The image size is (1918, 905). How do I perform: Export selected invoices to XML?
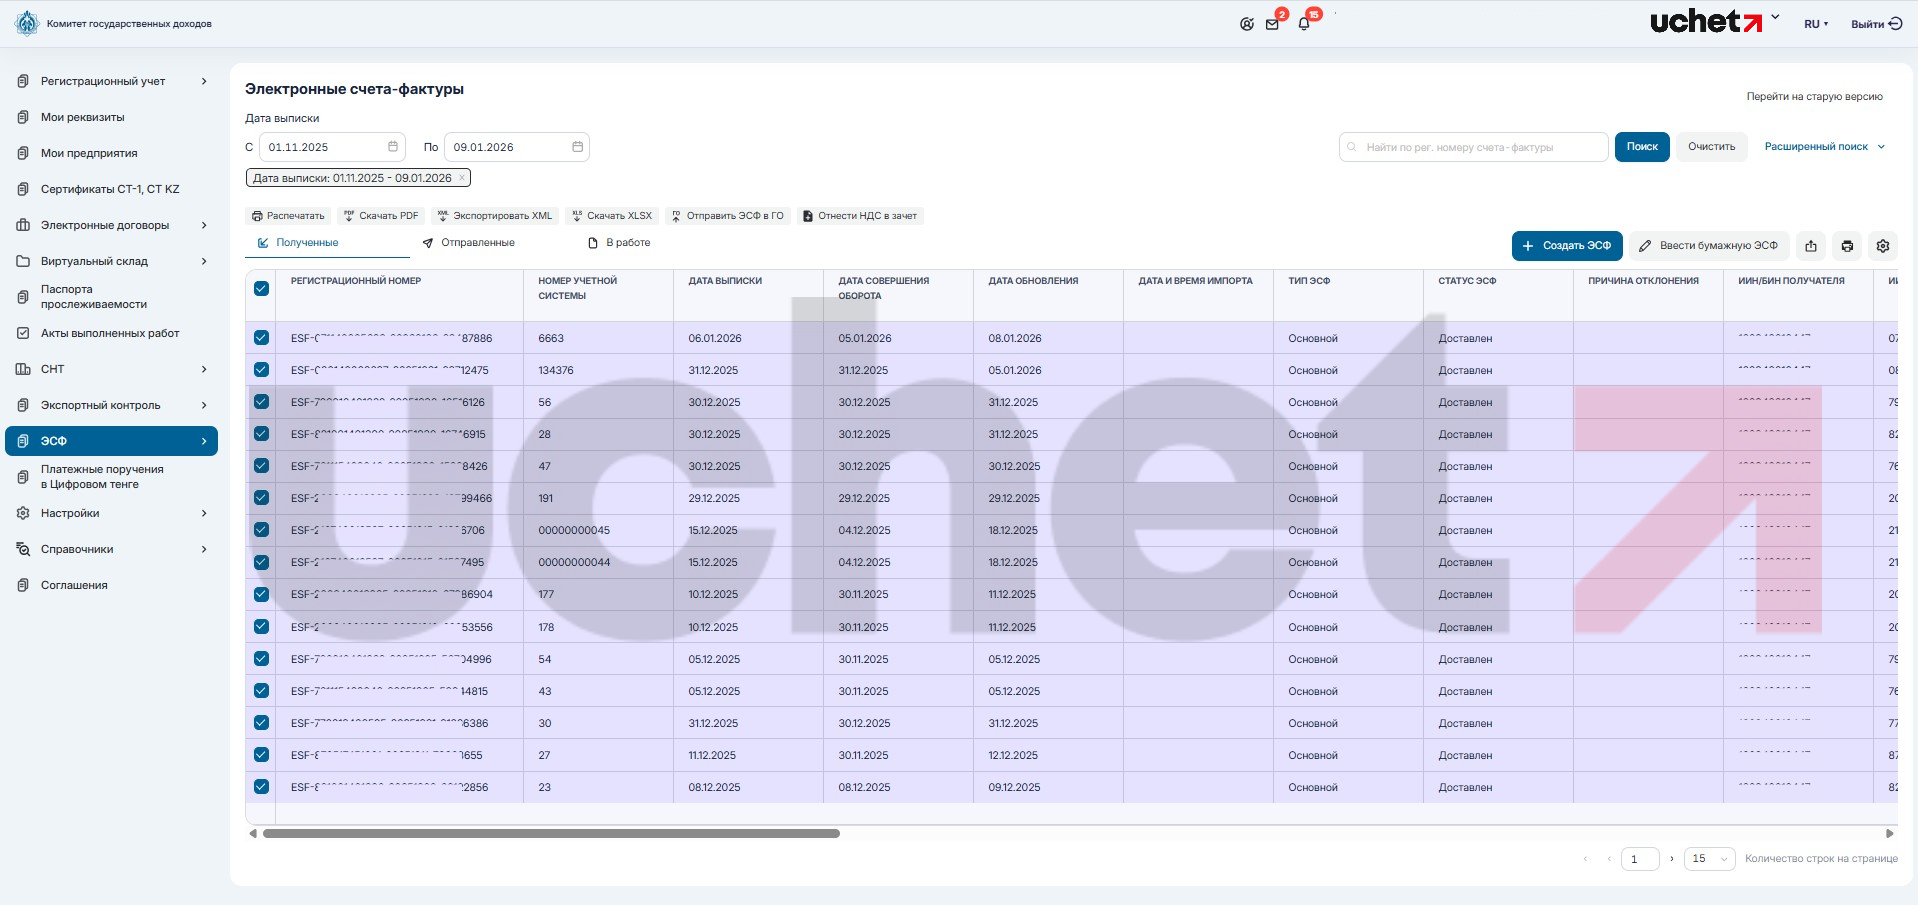coord(494,216)
